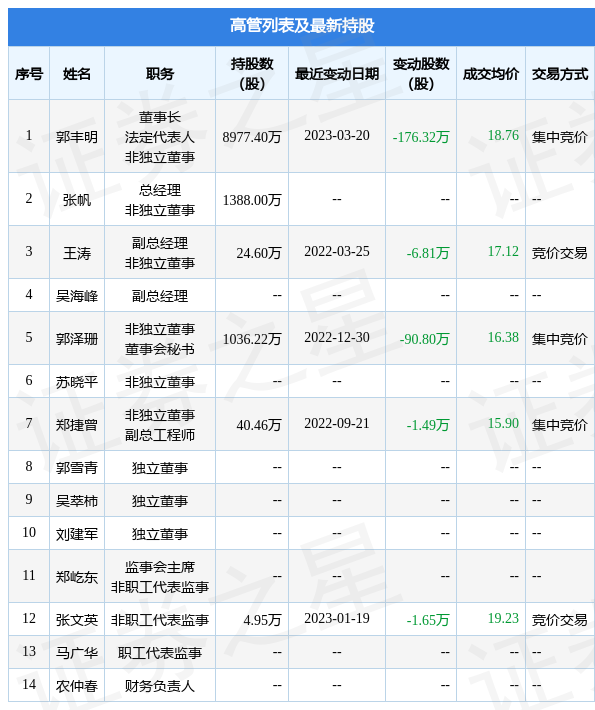
Task: Click the change value -176.32万
Action: [x=421, y=136]
